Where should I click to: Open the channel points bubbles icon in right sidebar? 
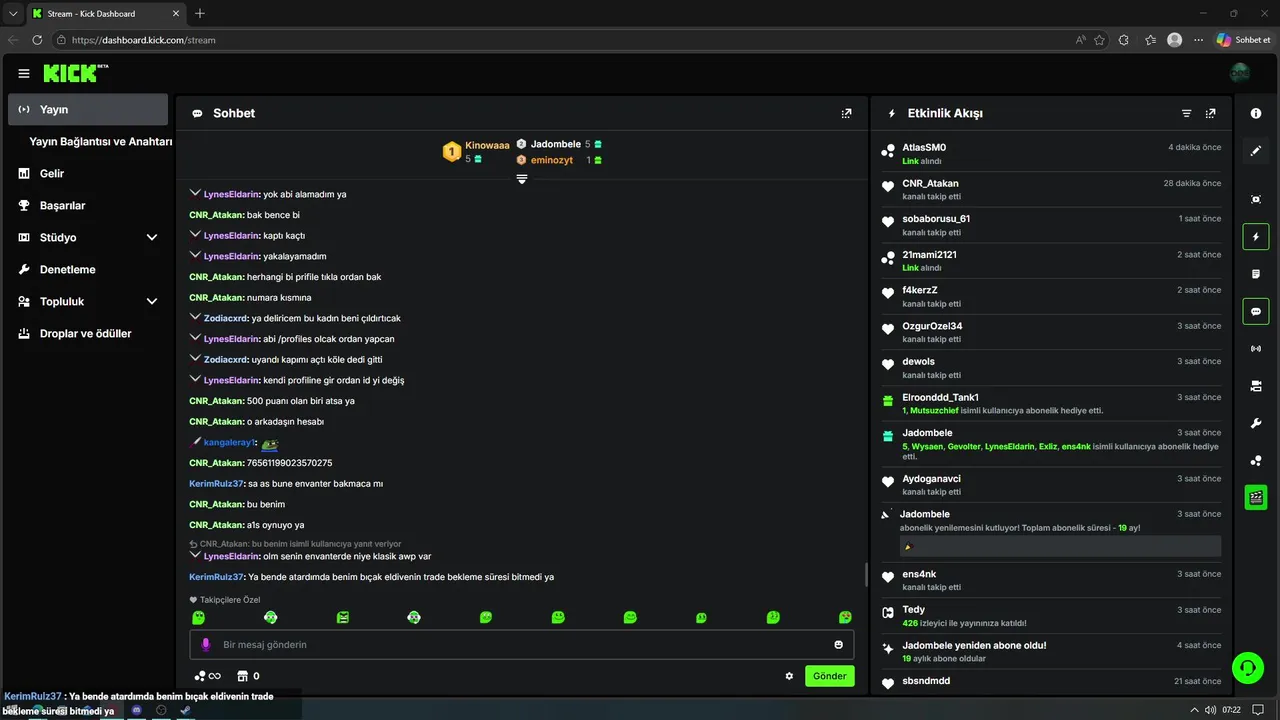click(x=1256, y=460)
